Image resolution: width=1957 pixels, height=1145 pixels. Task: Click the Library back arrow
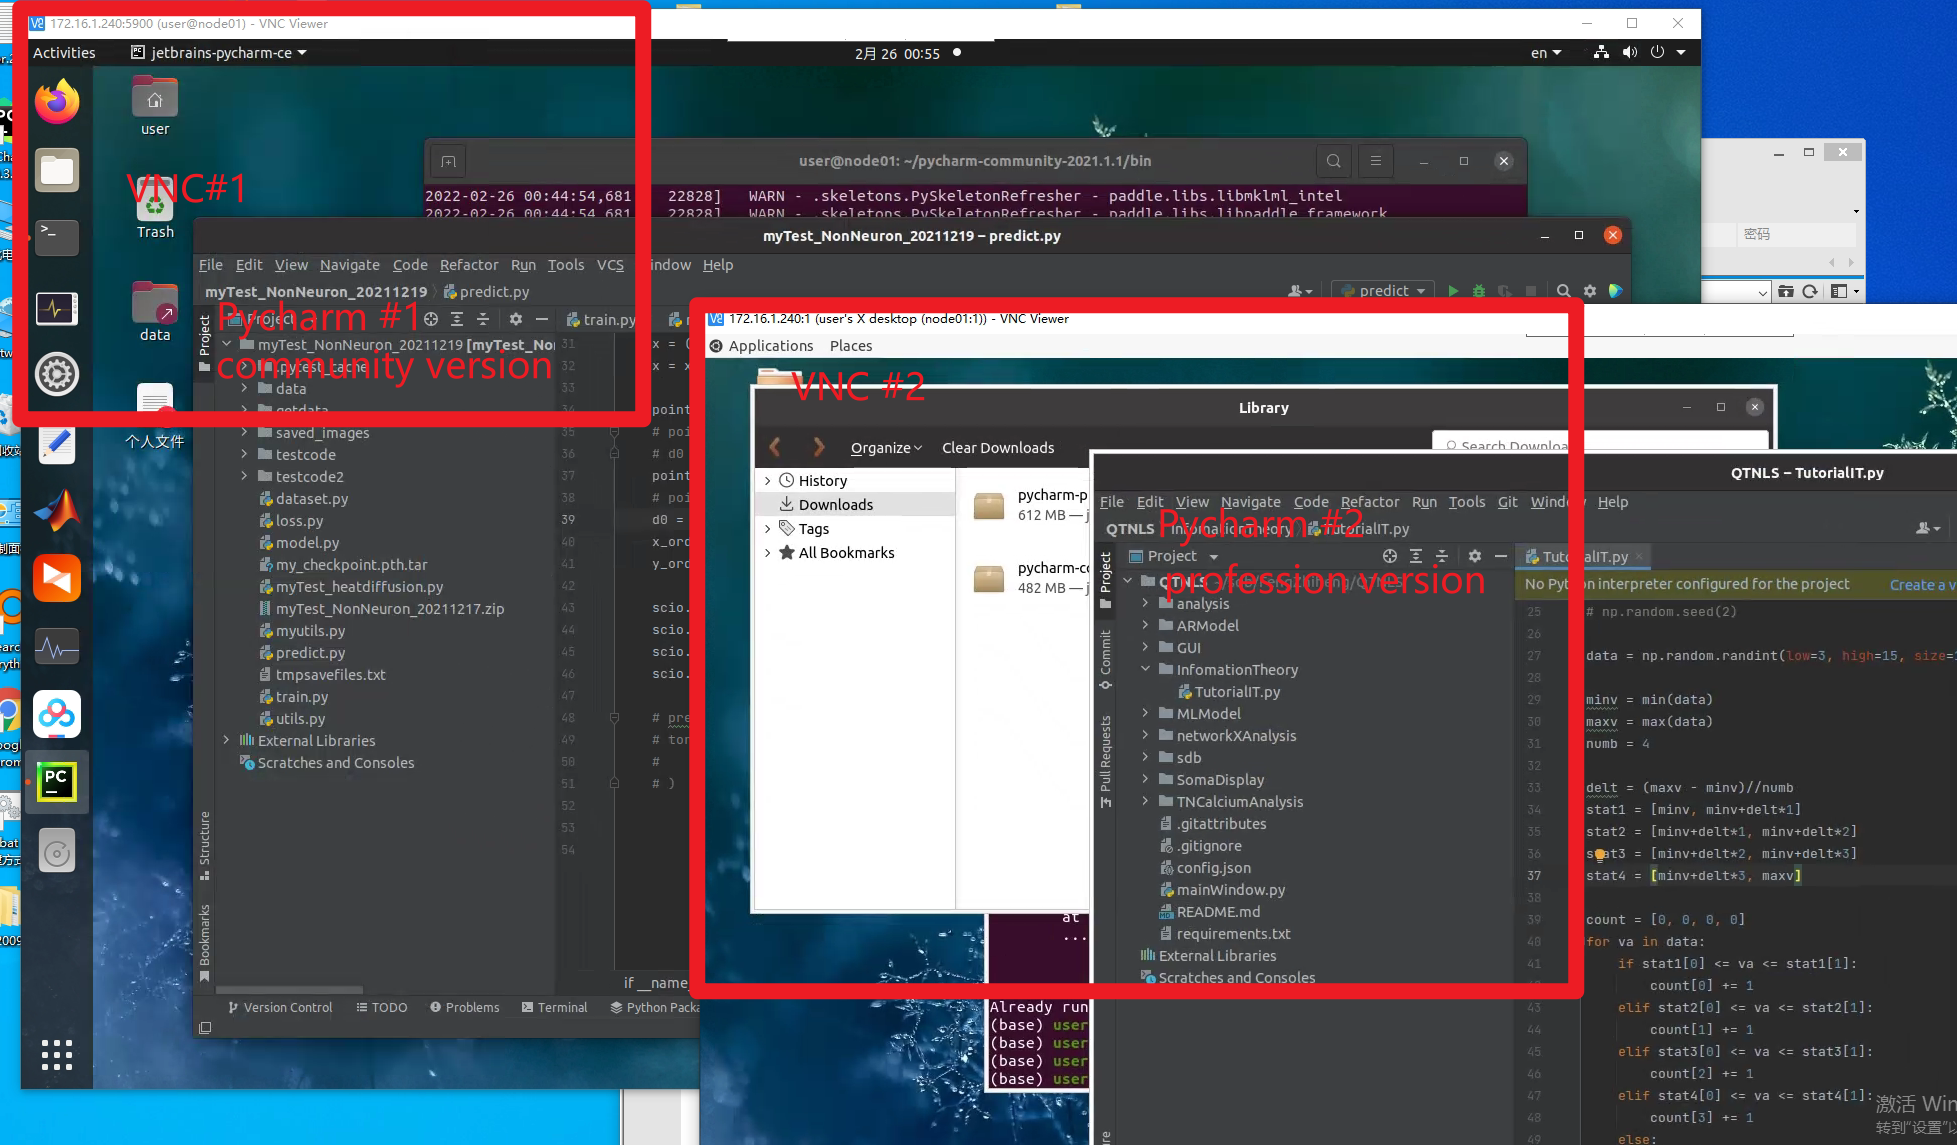point(775,447)
